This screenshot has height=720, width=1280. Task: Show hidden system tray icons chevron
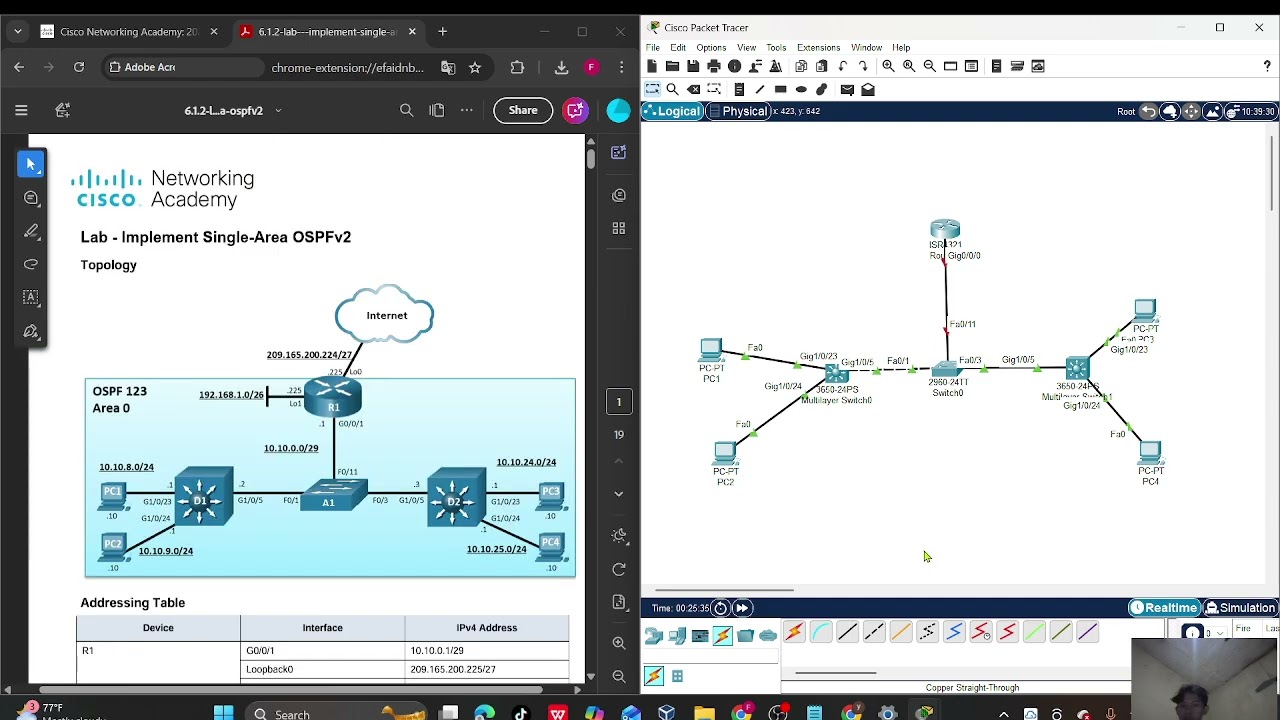point(1004,714)
